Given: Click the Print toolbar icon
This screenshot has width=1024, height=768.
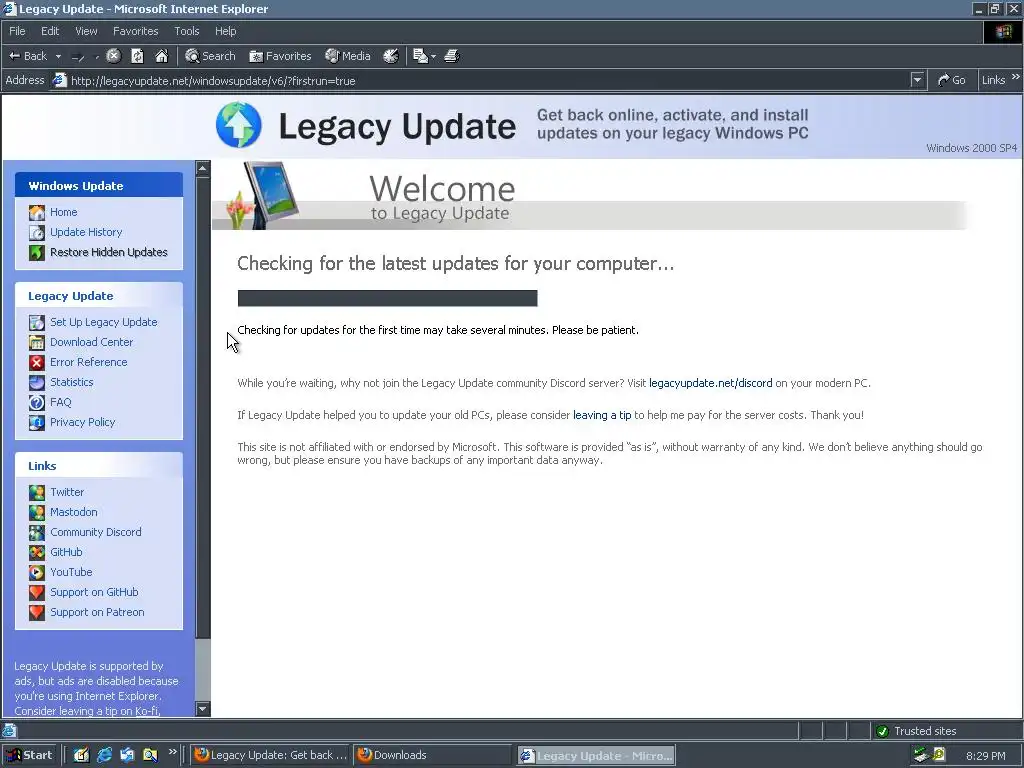Looking at the screenshot, I should (x=452, y=56).
